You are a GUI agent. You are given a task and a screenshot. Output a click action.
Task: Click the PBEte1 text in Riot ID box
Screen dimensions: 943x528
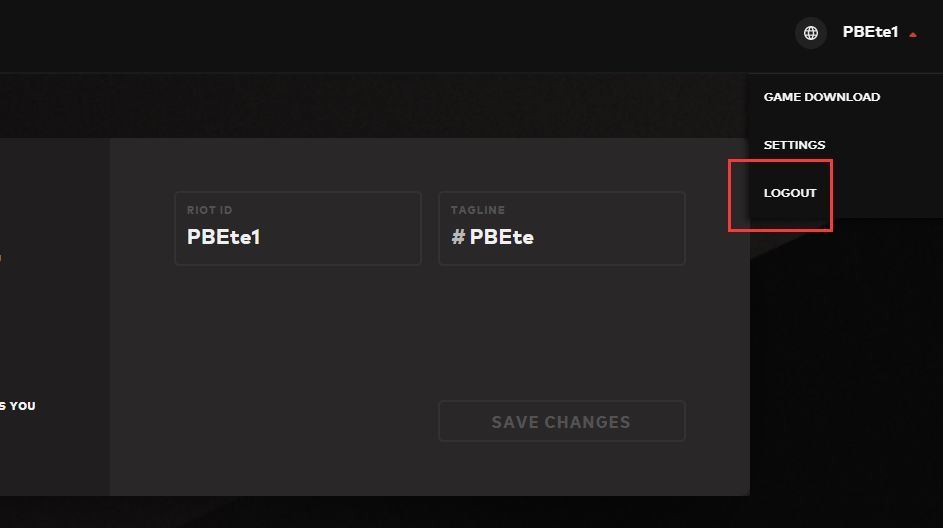point(224,237)
